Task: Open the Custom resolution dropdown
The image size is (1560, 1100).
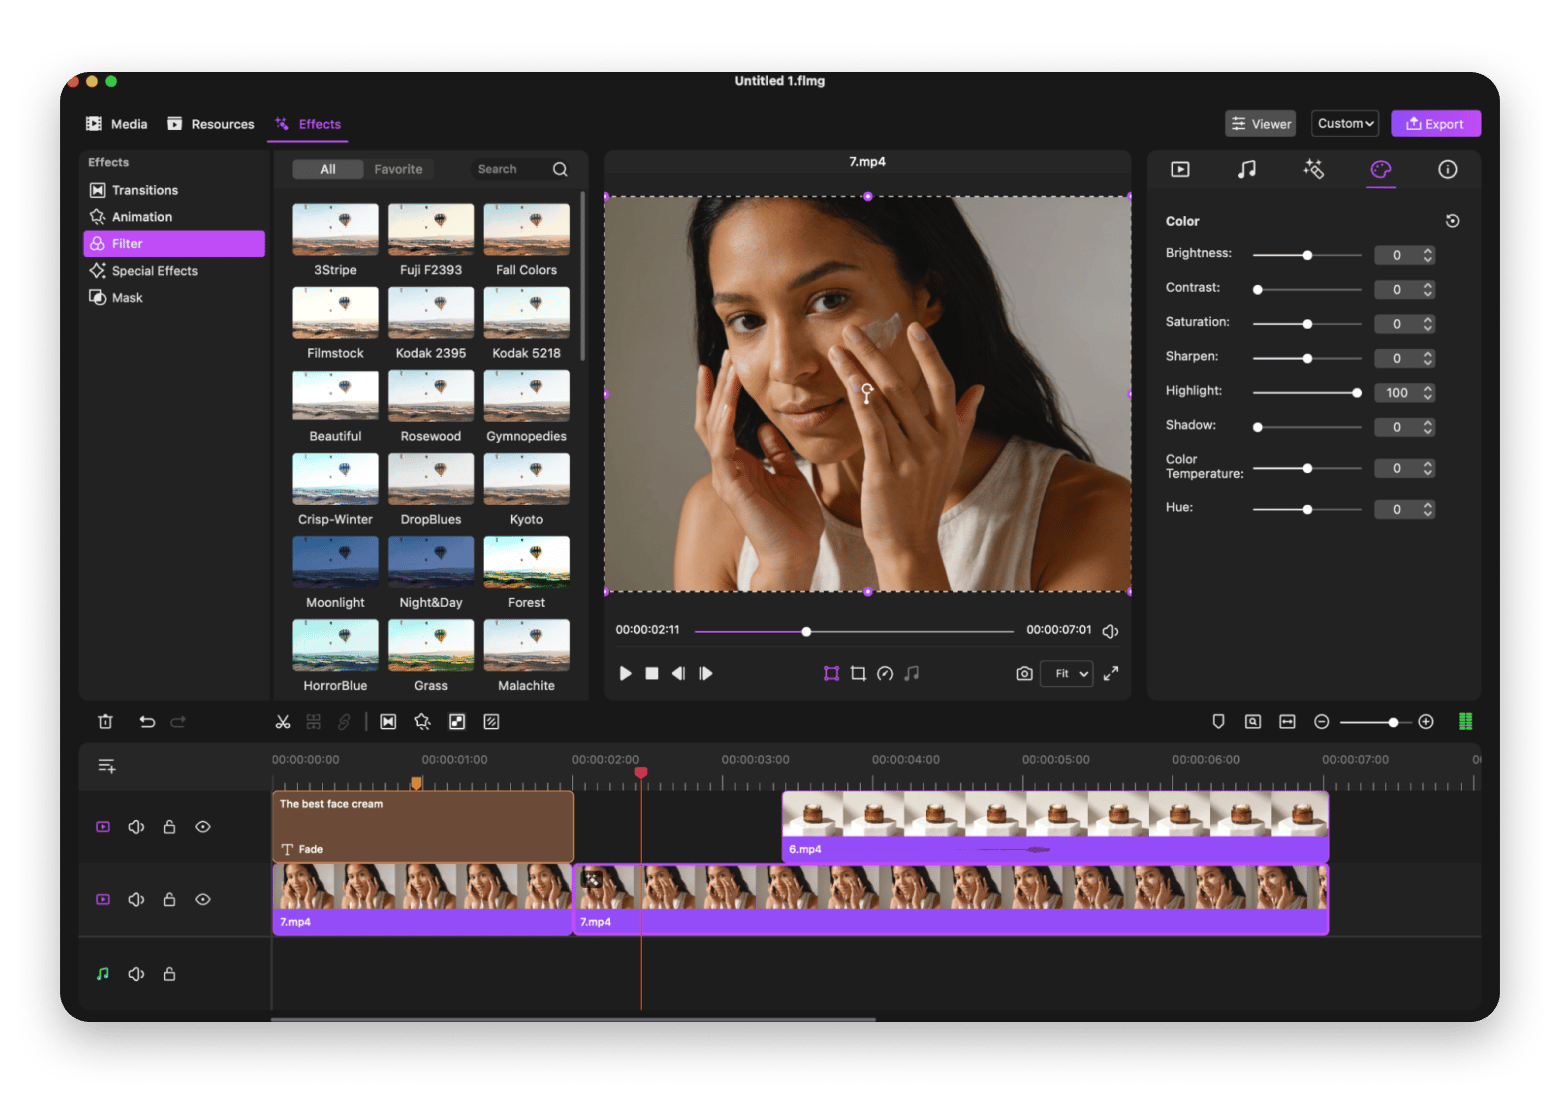Action: (x=1344, y=123)
